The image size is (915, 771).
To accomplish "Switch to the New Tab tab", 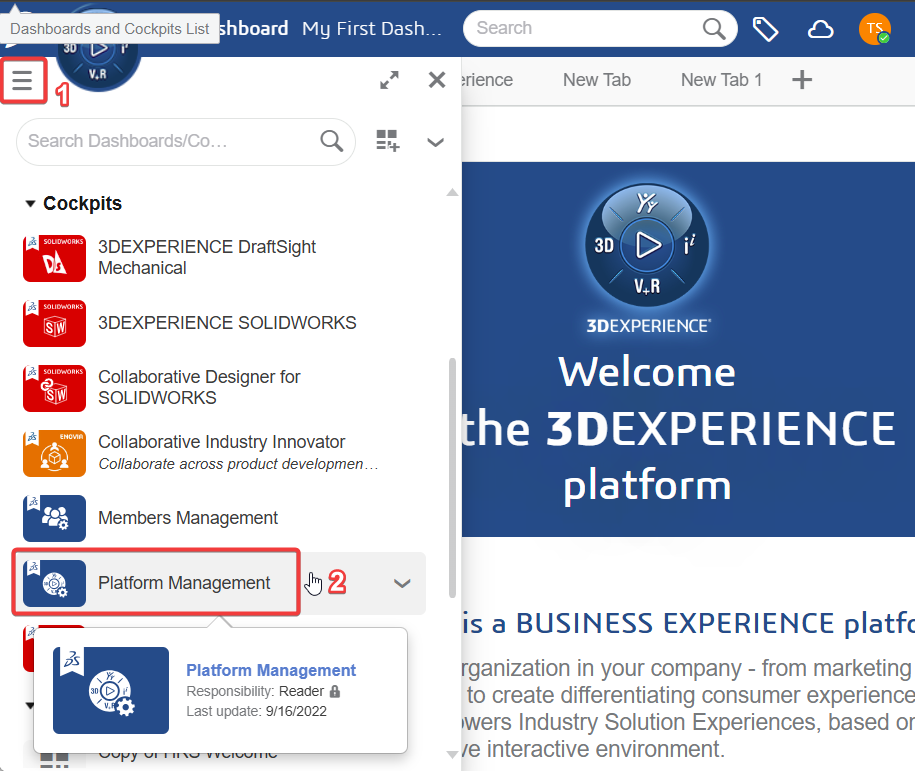I will click(x=597, y=80).
